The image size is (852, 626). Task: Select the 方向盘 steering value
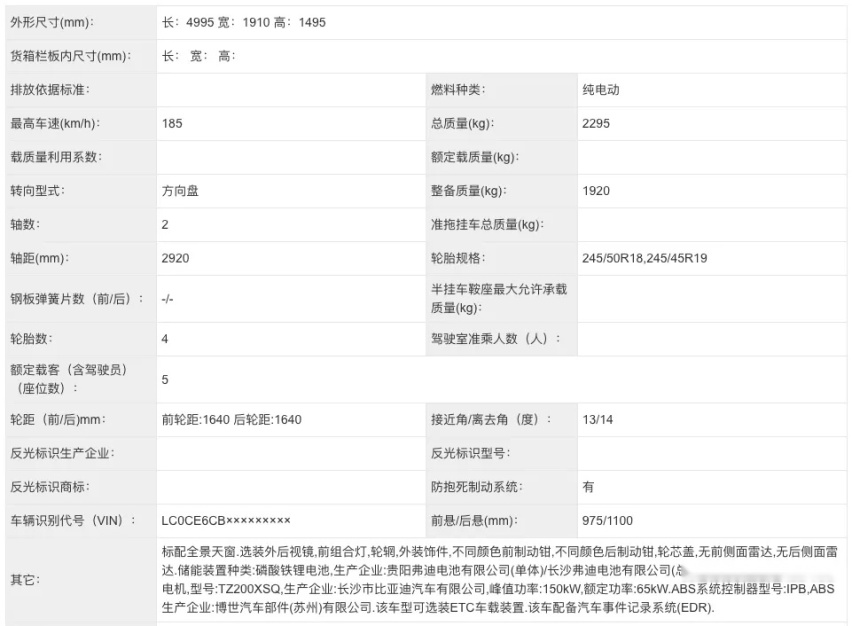(180, 191)
